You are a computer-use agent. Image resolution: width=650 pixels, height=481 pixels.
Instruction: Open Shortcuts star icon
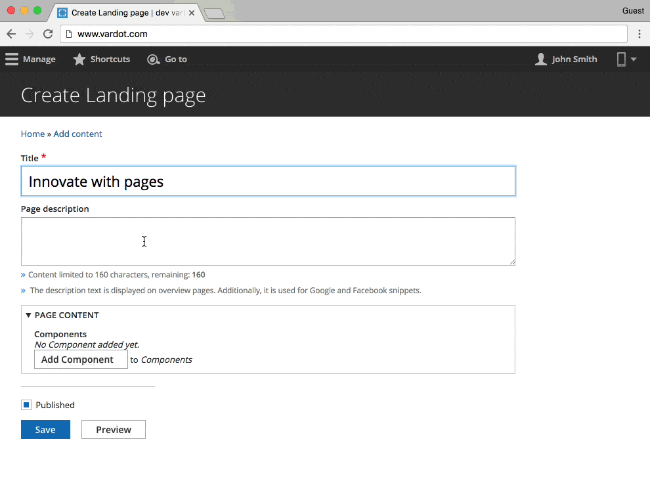[79, 59]
